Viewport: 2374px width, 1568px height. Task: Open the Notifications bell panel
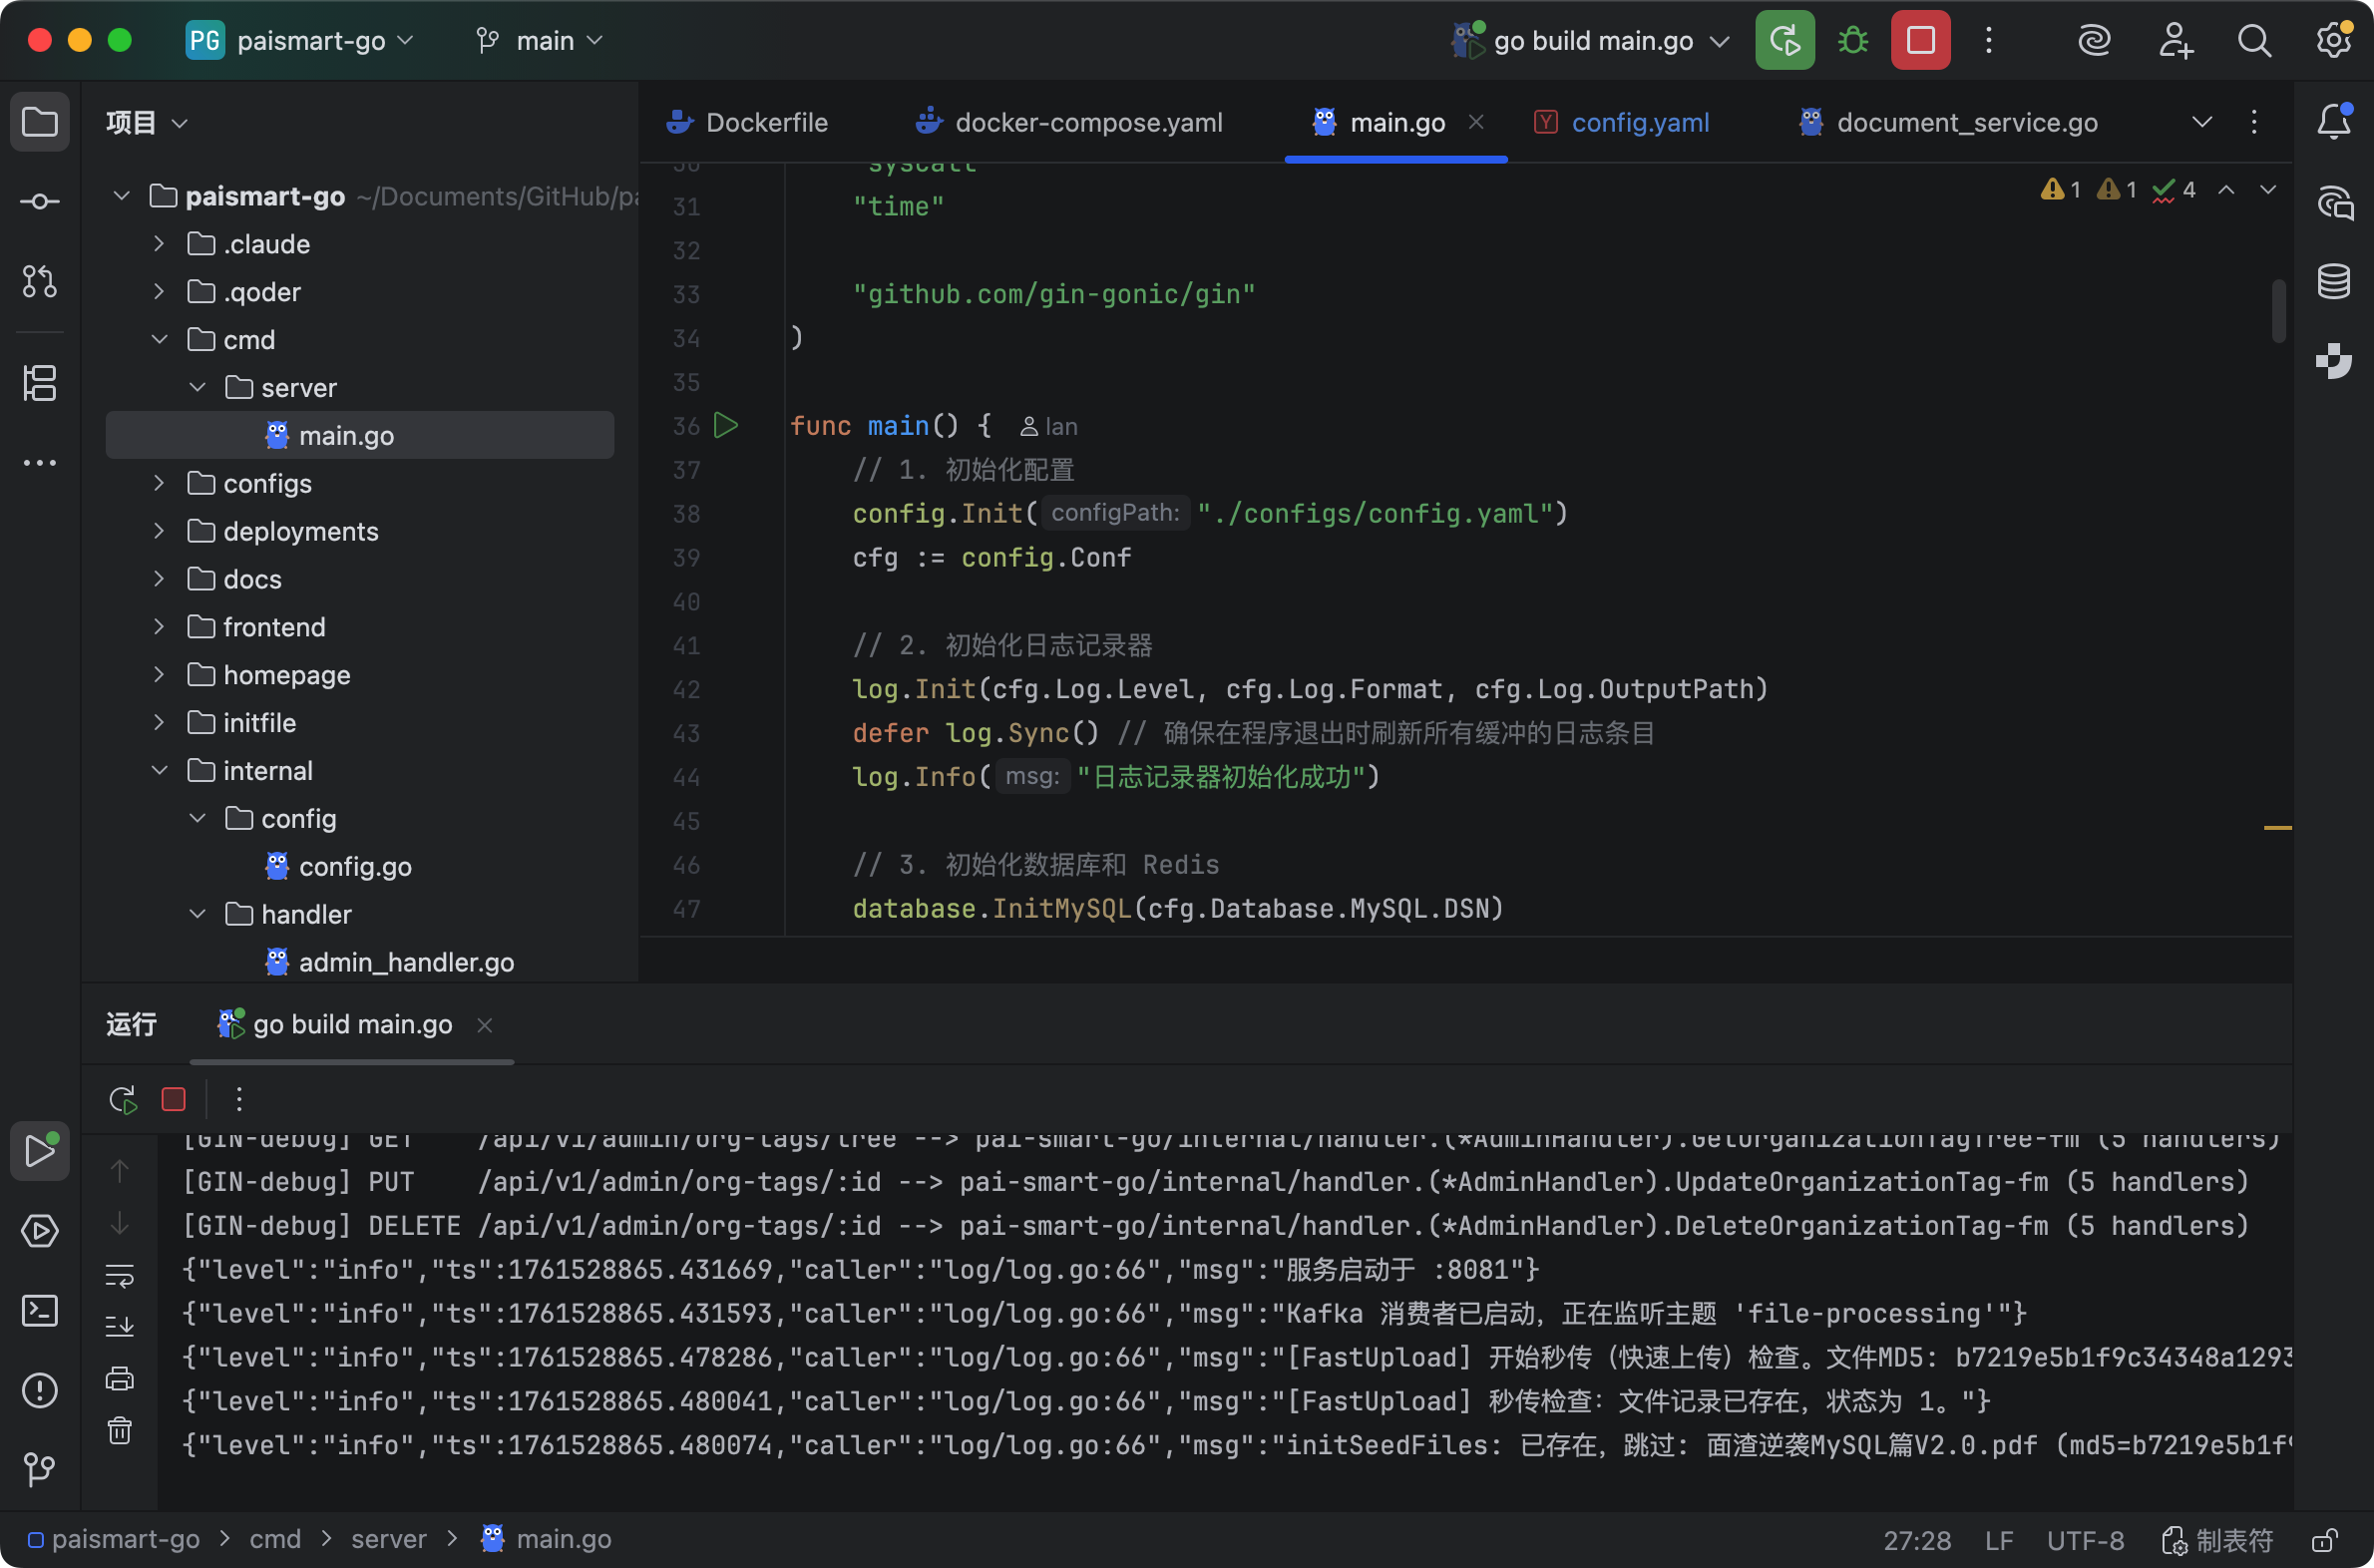click(2333, 122)
